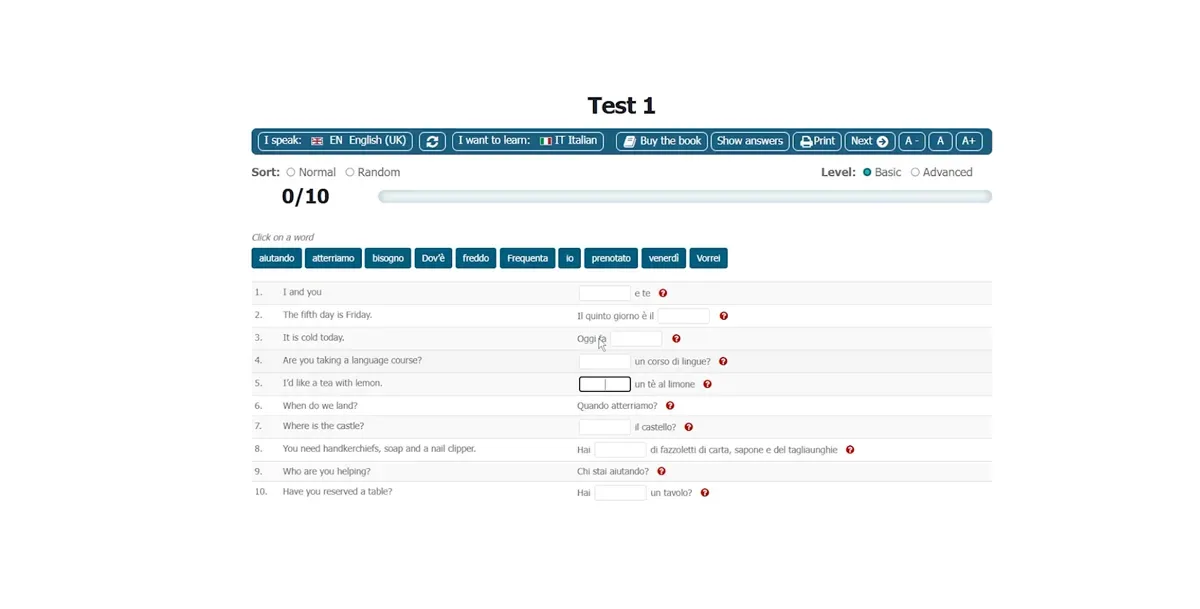Select the Random sort option

click(350, 172)
